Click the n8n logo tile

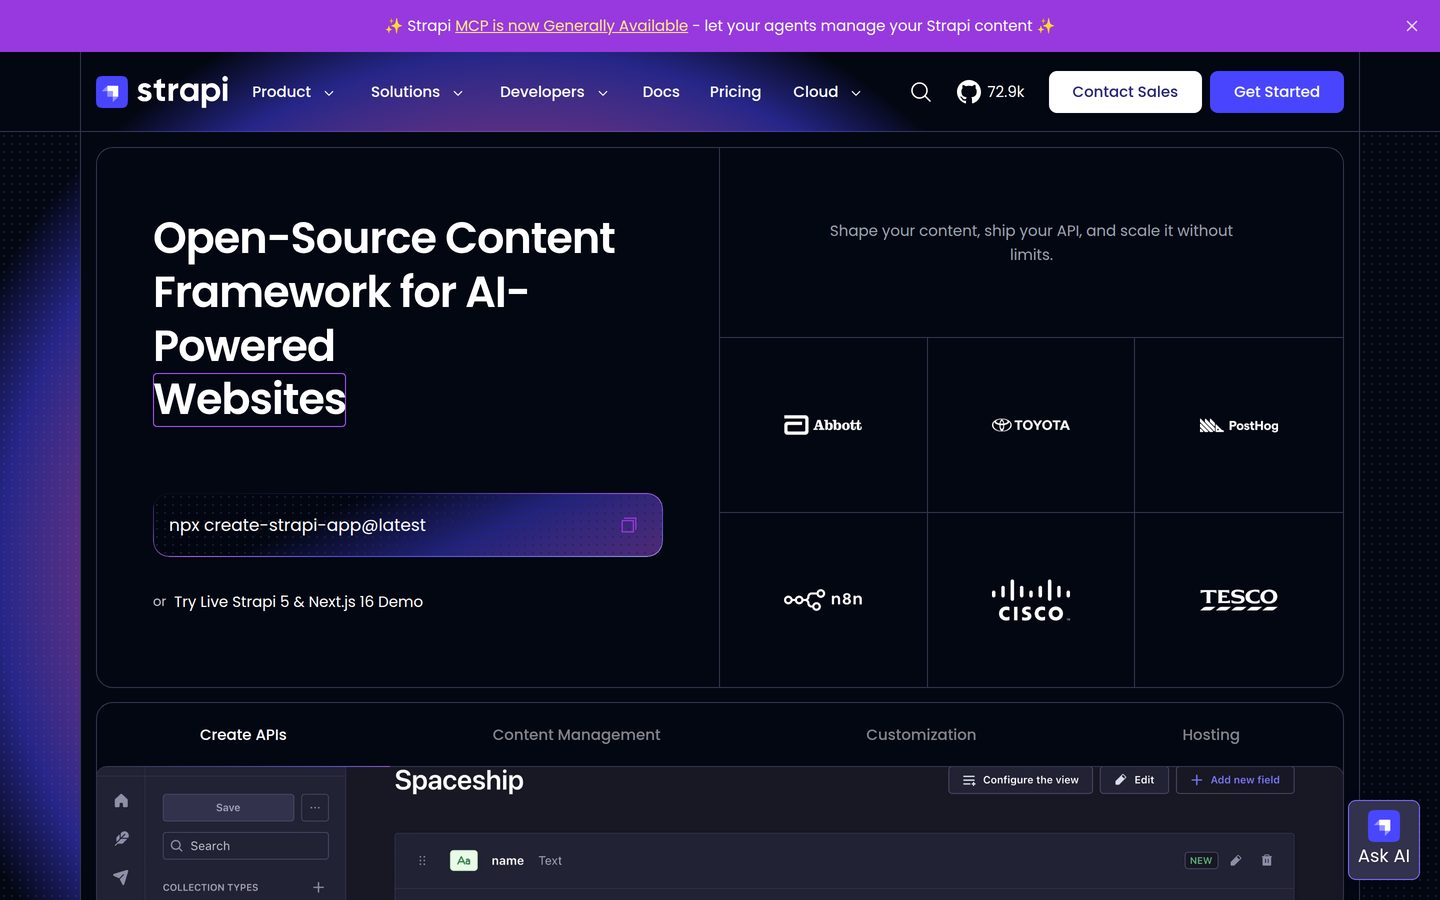pos(823,599)
